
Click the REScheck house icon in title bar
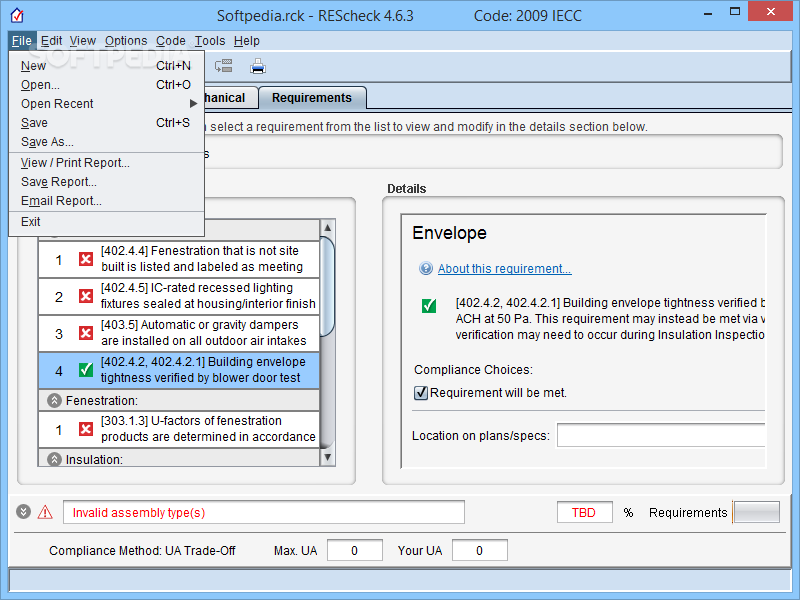pos(17,15)
